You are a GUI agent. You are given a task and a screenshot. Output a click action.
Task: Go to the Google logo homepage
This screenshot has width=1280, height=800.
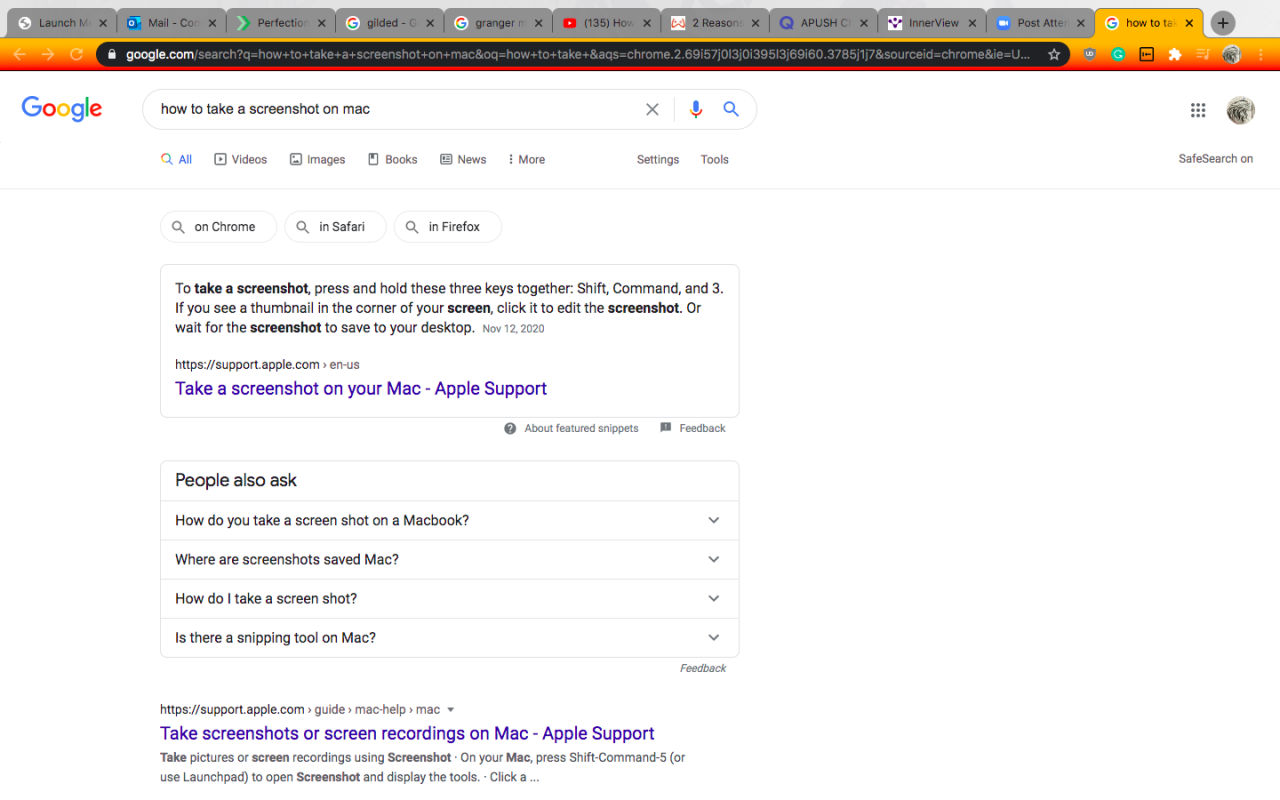point(62,109)
